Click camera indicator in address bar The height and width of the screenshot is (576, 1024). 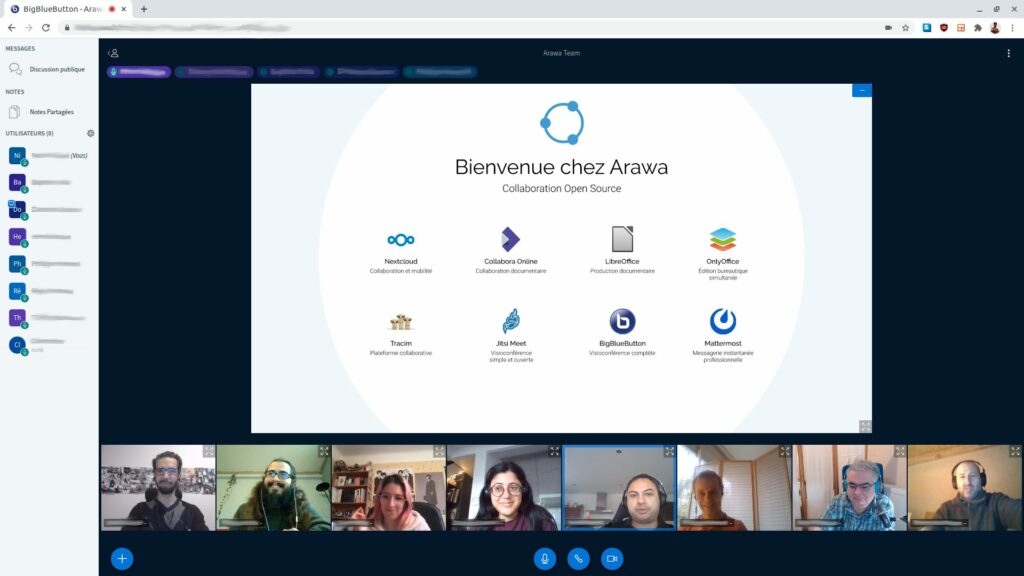click(x=888, y=28)
